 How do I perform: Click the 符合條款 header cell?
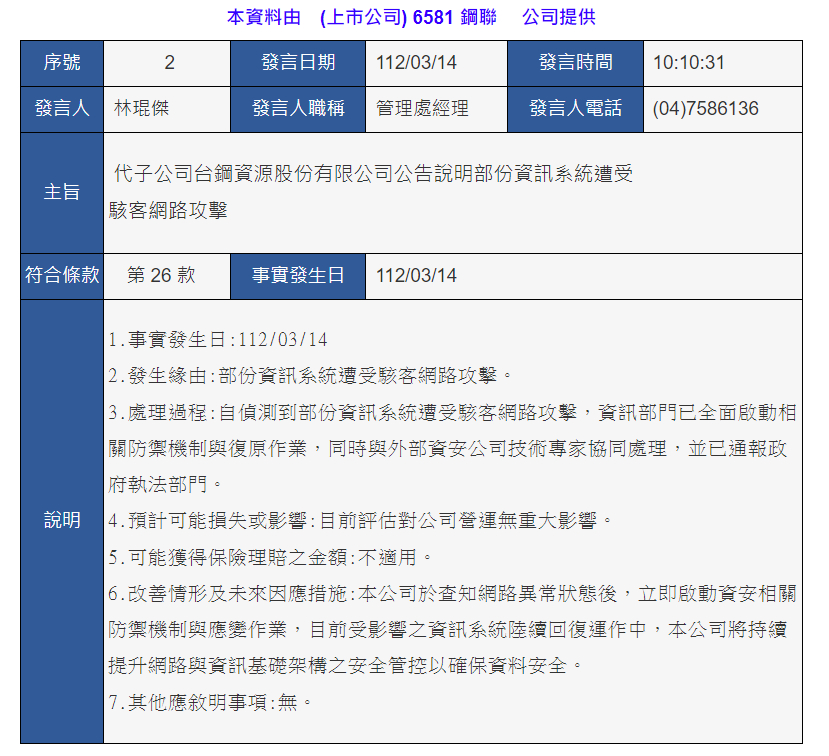(x=62, y=276)
